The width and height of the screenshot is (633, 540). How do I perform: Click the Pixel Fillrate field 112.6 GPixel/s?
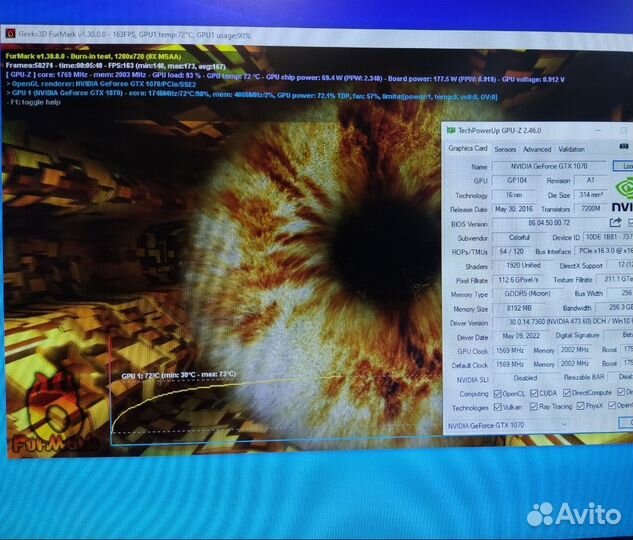(x=518, y=280)
